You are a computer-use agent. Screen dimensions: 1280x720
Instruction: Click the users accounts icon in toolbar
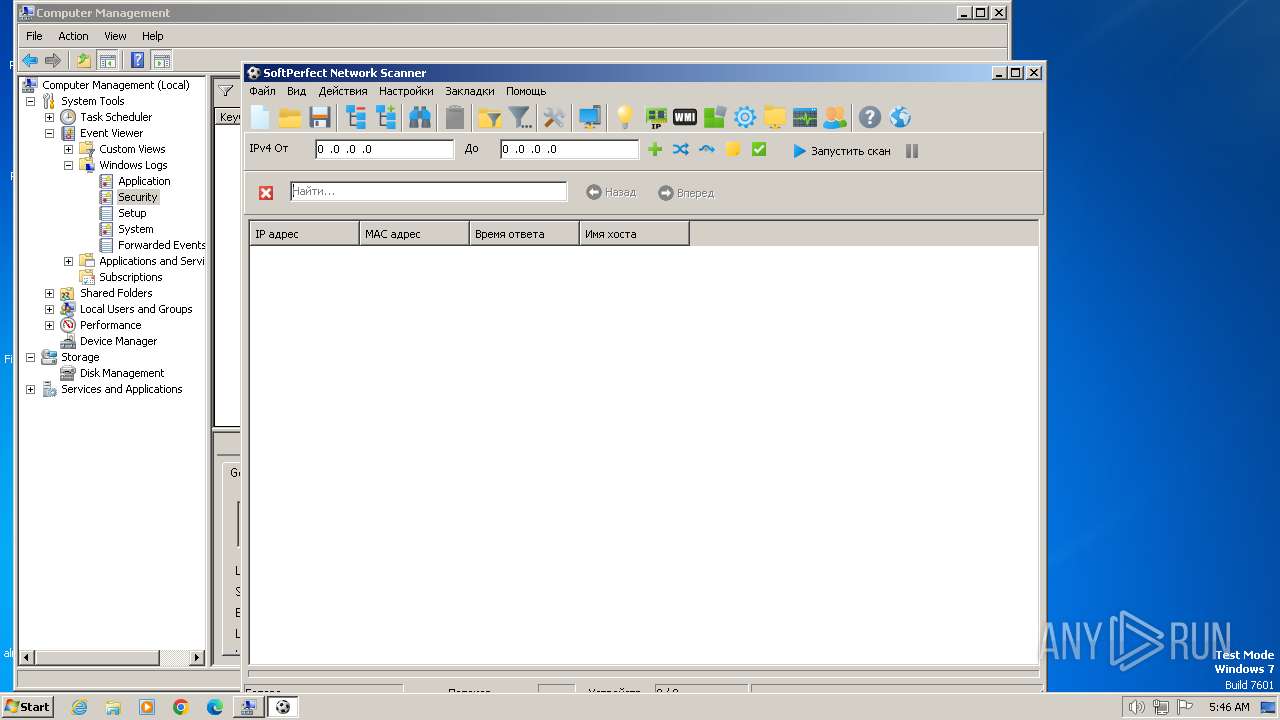tap(835, 118)
